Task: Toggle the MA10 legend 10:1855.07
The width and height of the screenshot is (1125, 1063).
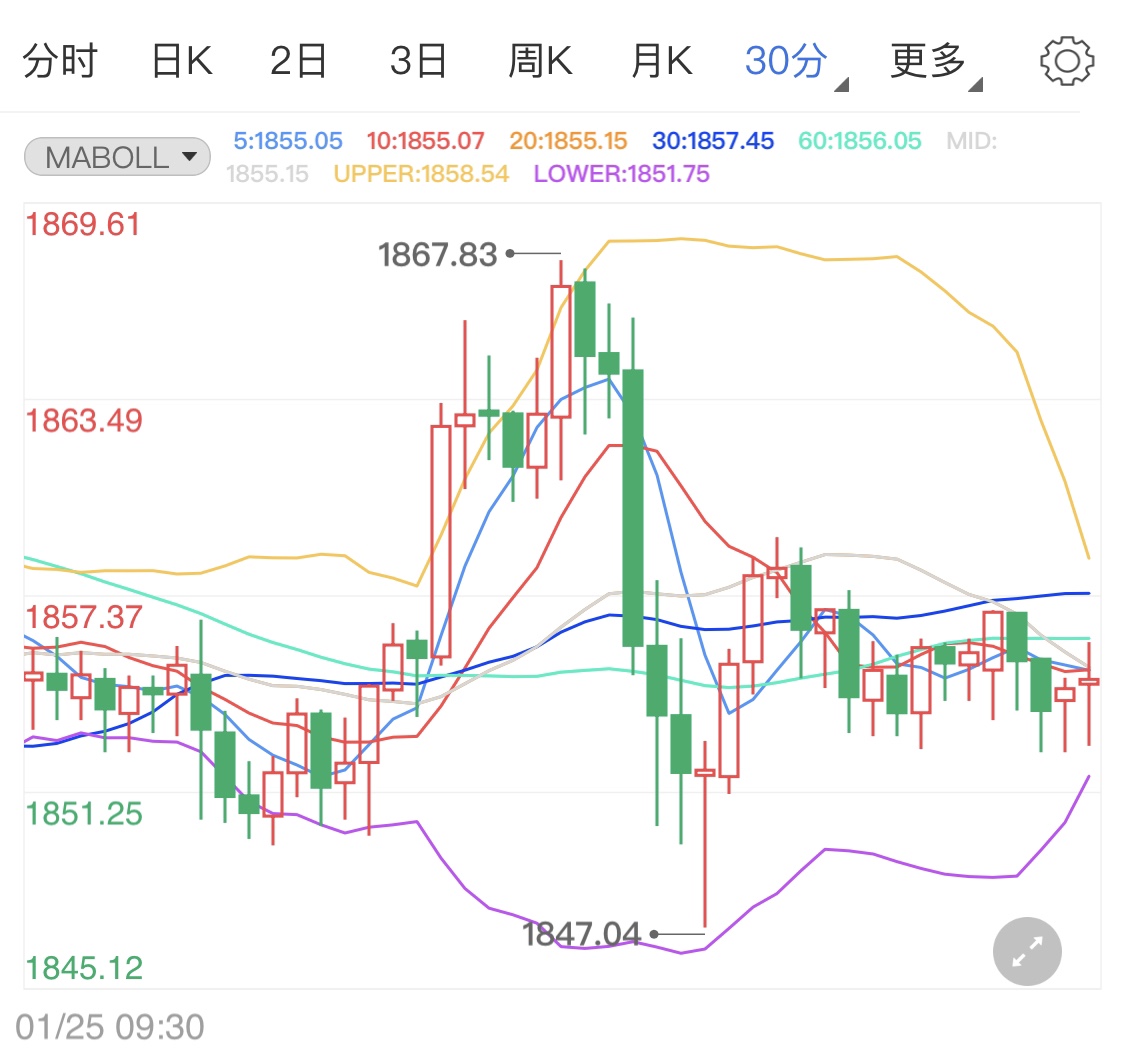Action: [x=425, y=141]
